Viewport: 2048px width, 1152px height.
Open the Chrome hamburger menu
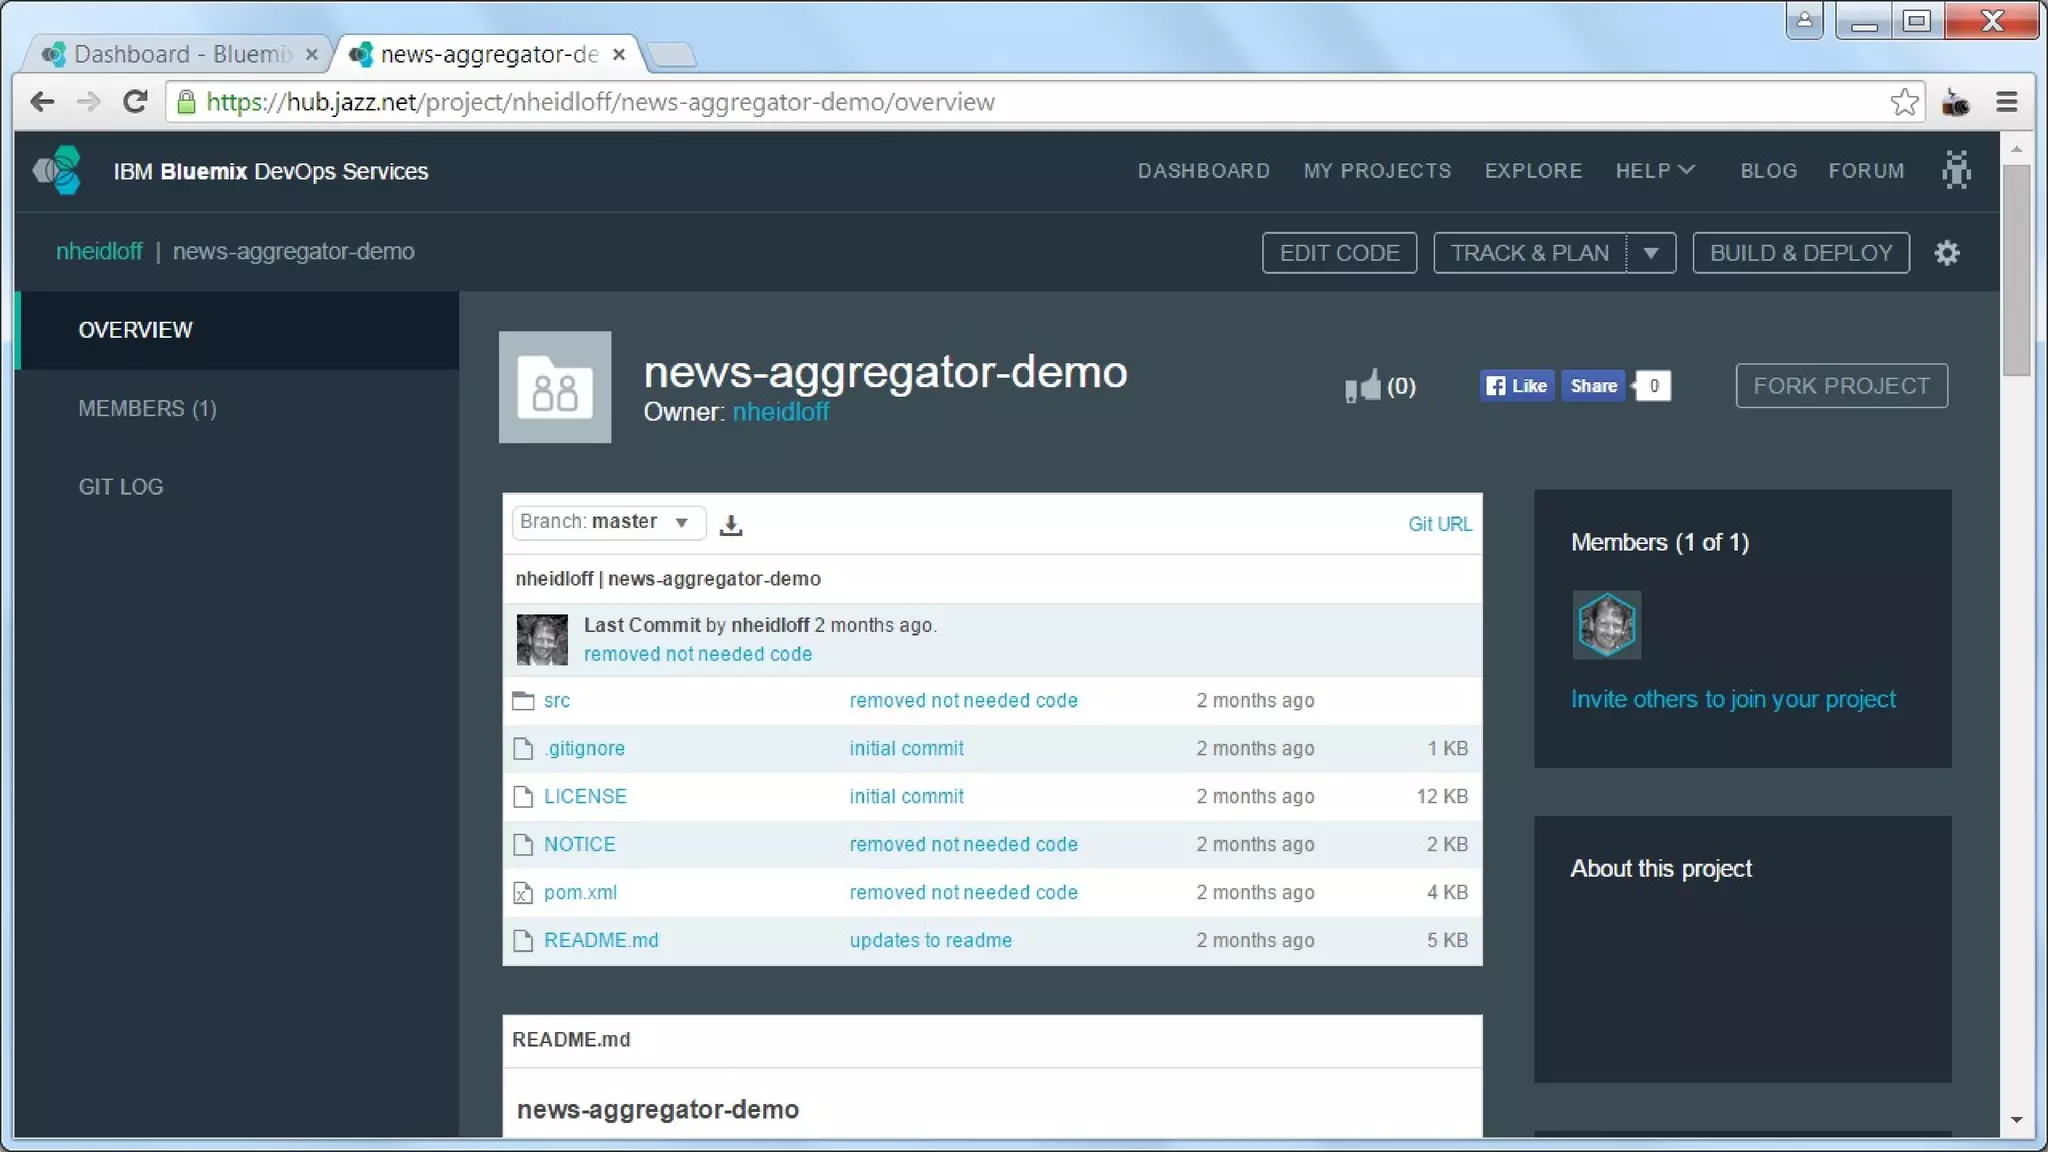pos(2006,102)
